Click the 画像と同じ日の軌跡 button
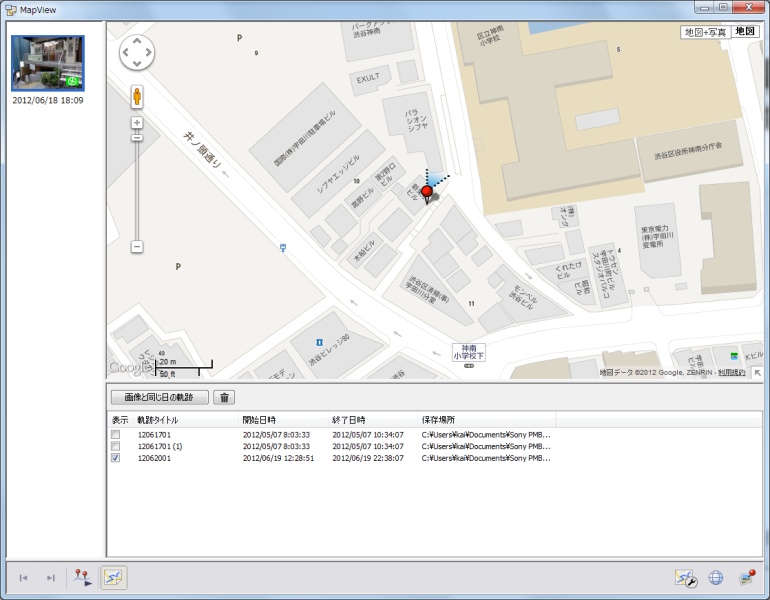The image size is (770, 600). [160, 397]
